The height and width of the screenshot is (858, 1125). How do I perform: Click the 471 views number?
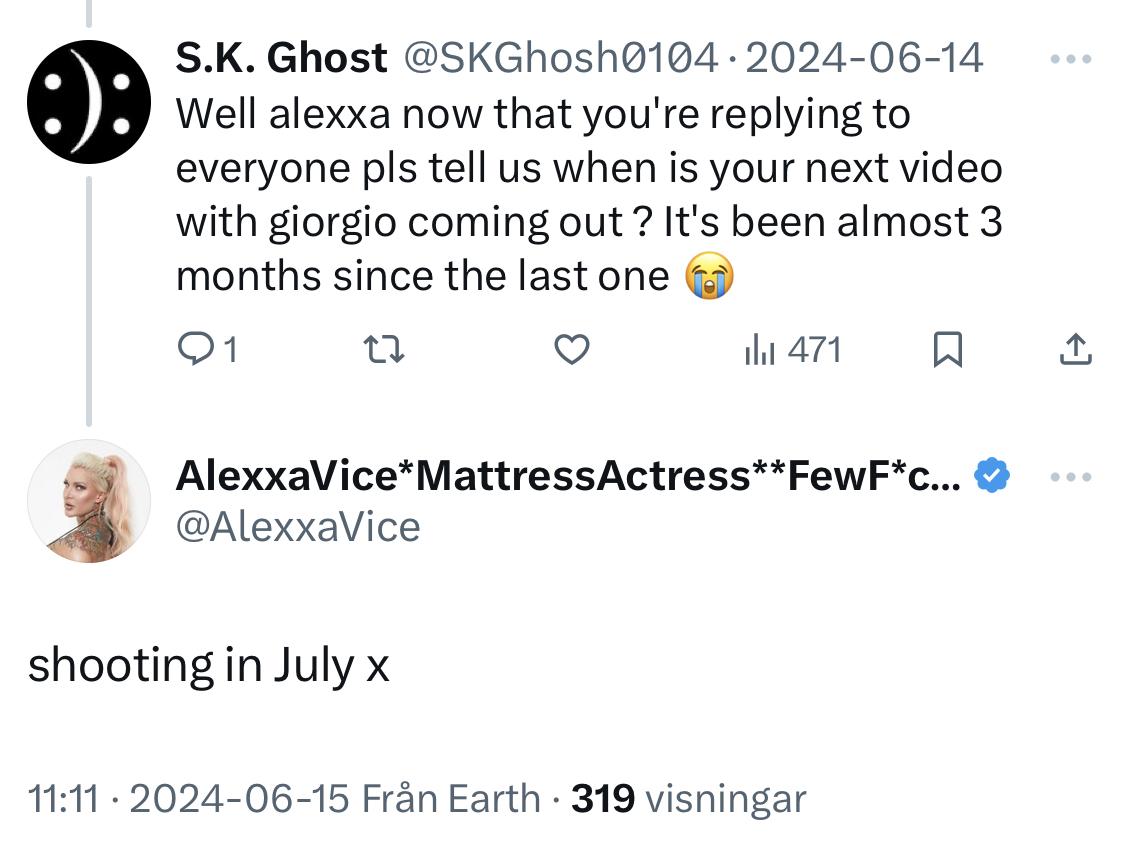pos(814,349)
